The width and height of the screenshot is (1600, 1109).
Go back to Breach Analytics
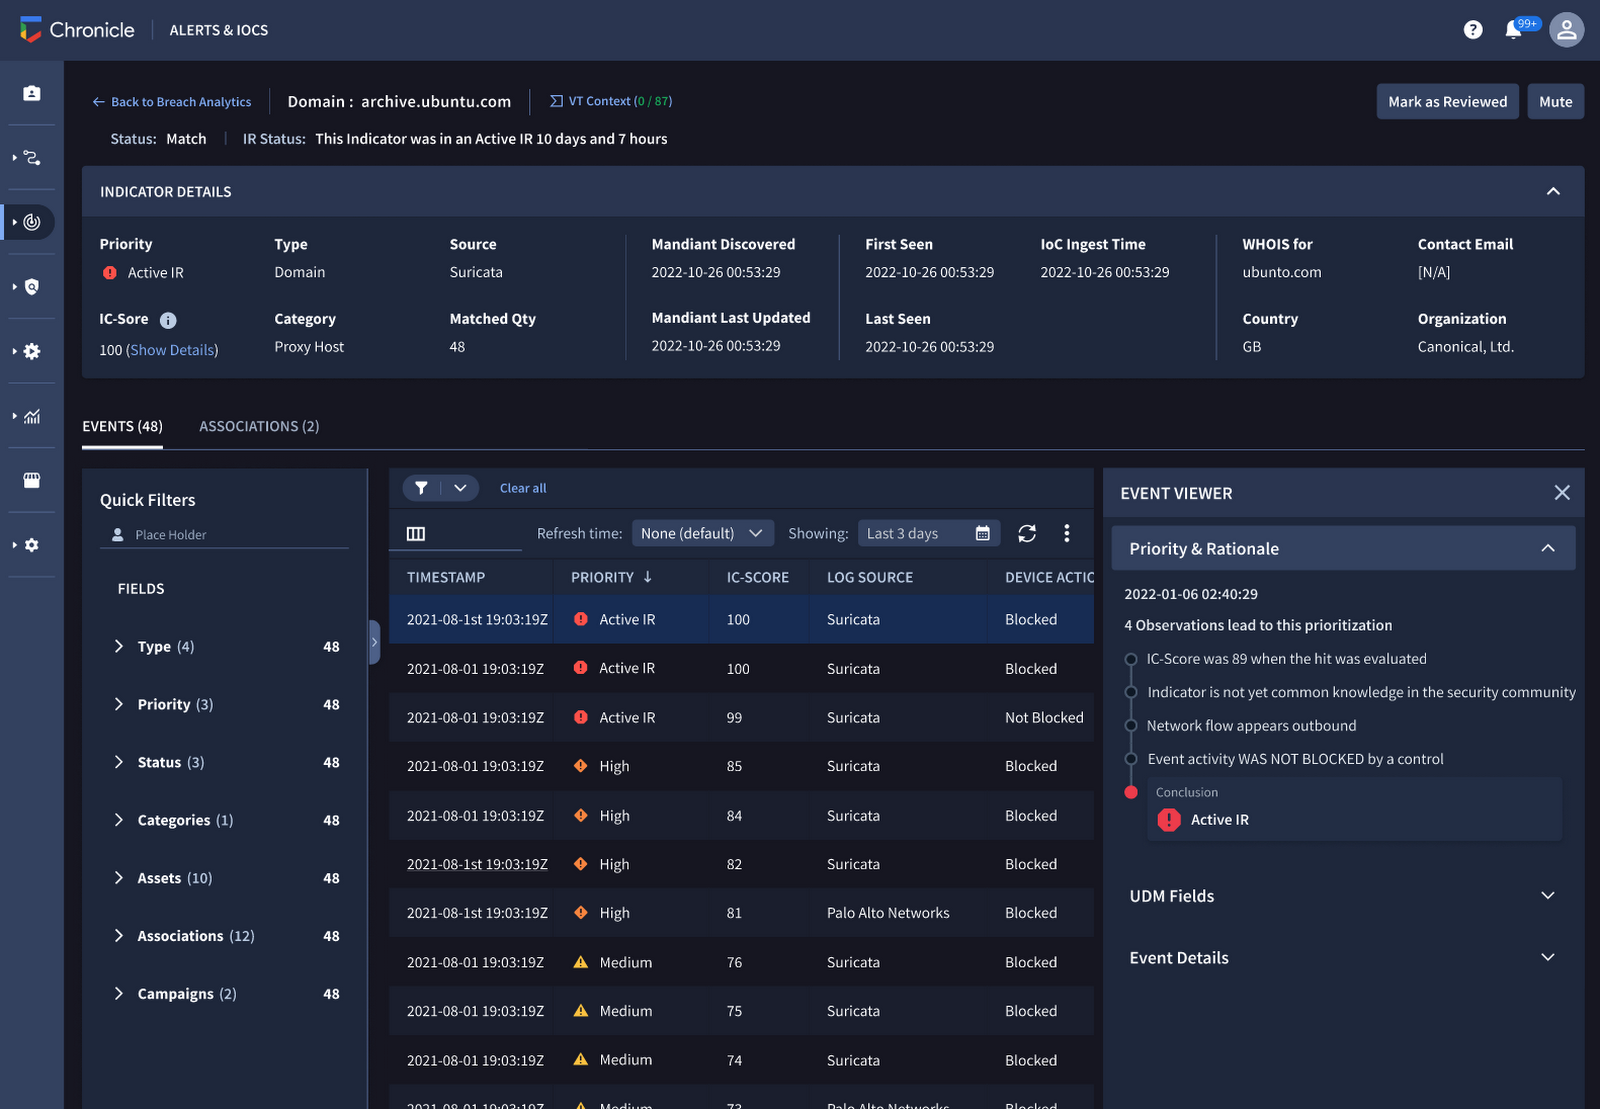point(171,102)
